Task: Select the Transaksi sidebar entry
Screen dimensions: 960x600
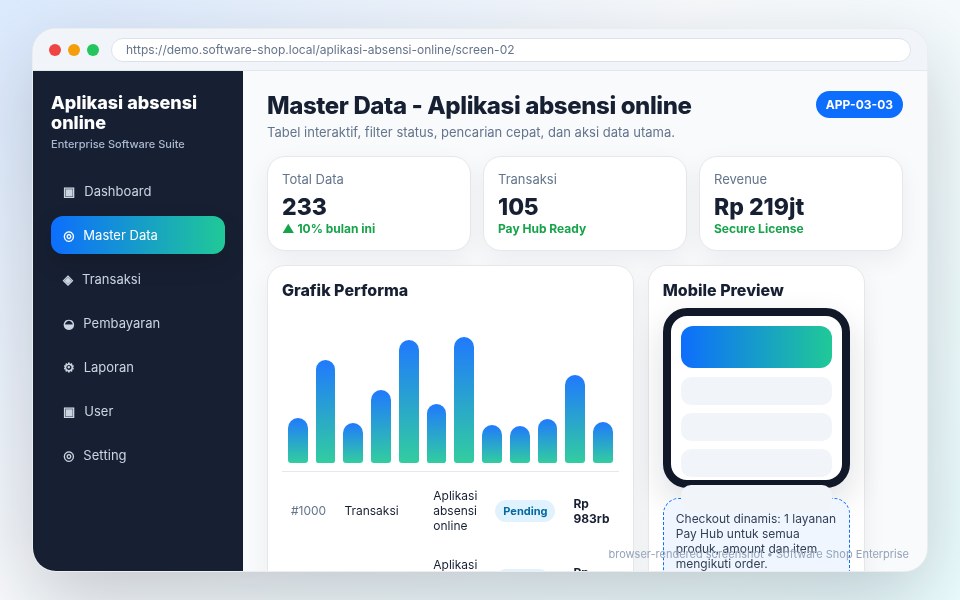Action: [138, 279]
